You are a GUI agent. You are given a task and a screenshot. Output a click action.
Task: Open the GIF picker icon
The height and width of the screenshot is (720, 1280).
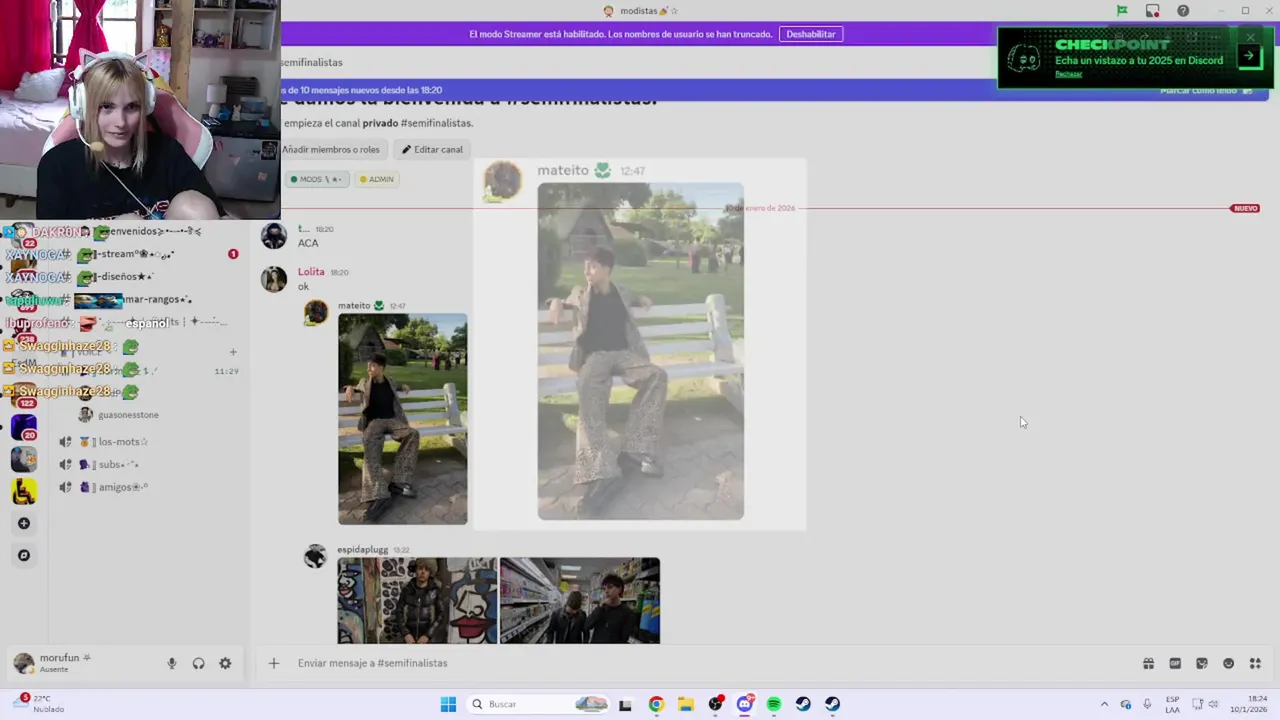1175,663
